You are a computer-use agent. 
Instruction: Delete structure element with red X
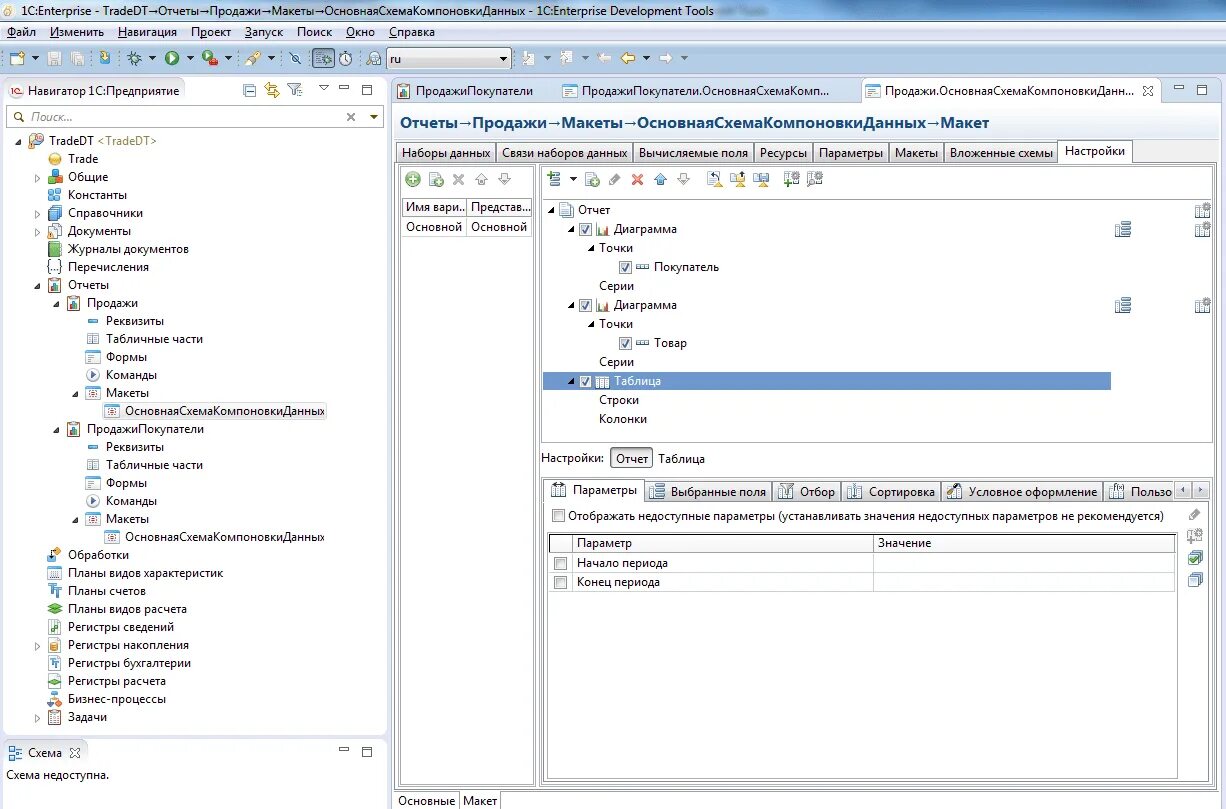[x=637, y=179]
